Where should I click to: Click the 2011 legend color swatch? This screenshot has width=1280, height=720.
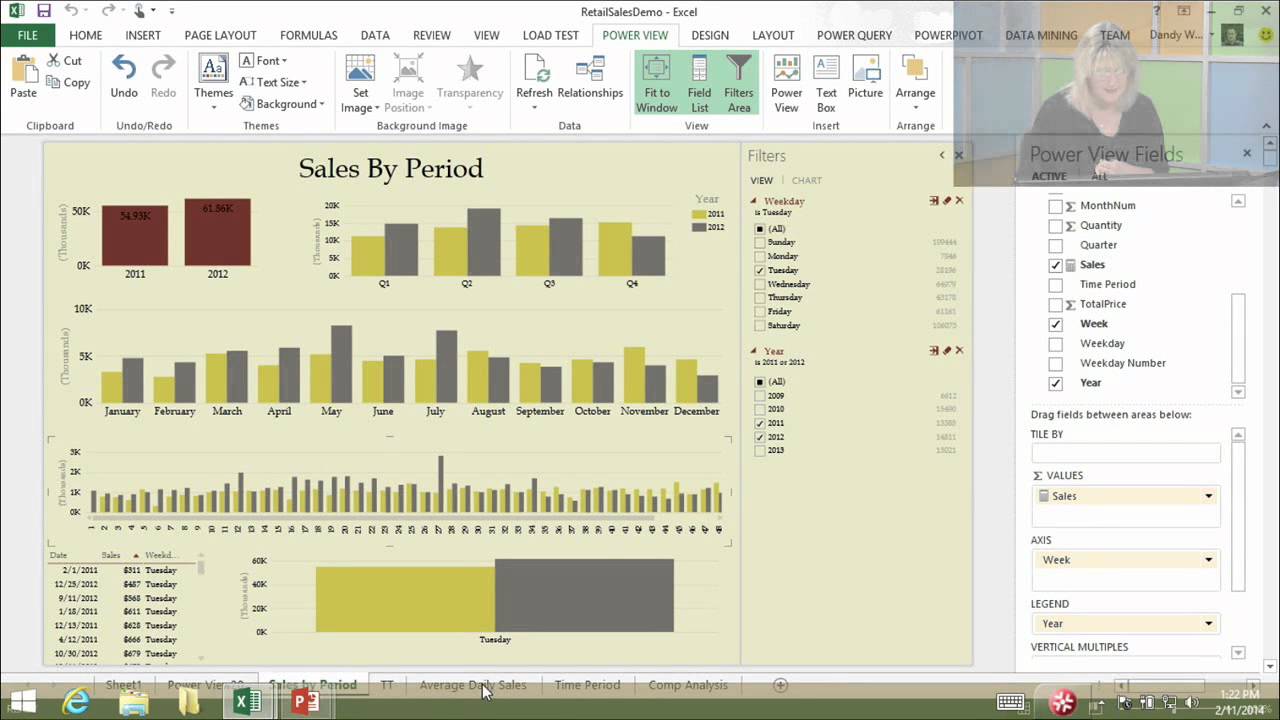[699, 214]
